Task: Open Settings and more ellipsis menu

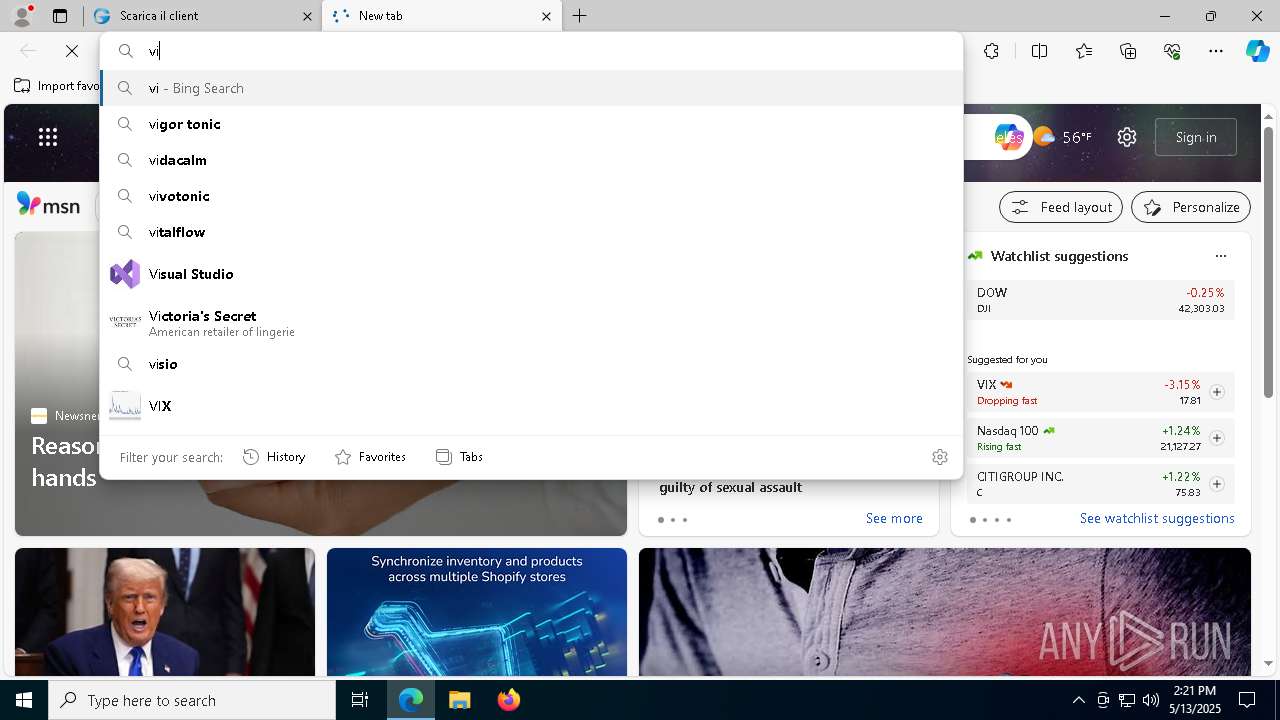Action: point(1216,51)
